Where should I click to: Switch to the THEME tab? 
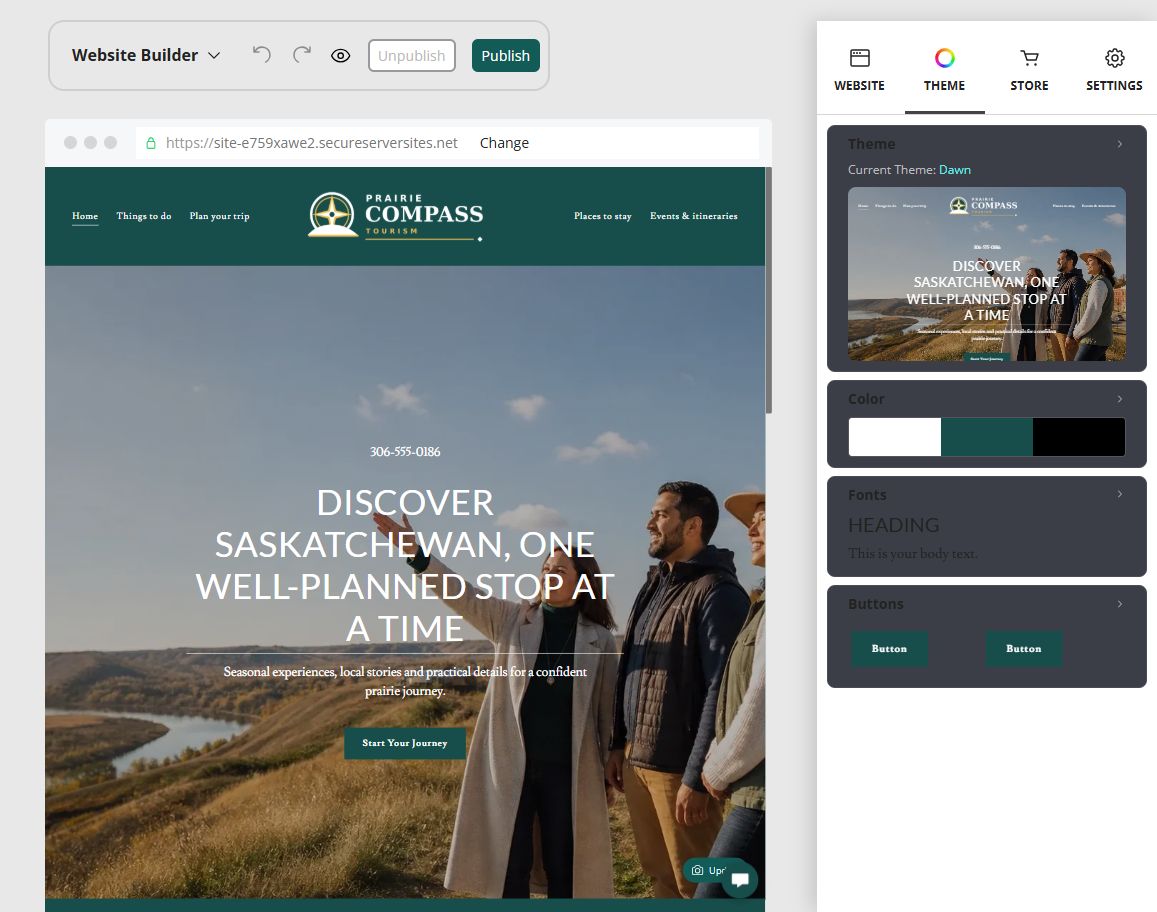[944, 70]
